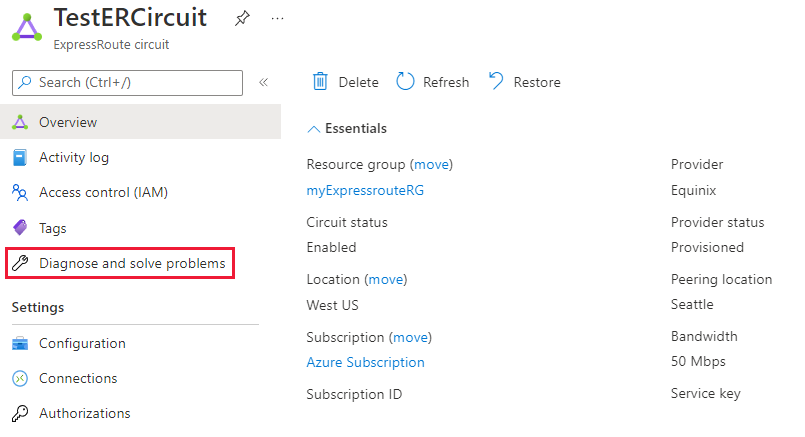Select Overview in the left menu
Image resolution: width=805 pixels, height=437 pixels.
tap(68, 123)
